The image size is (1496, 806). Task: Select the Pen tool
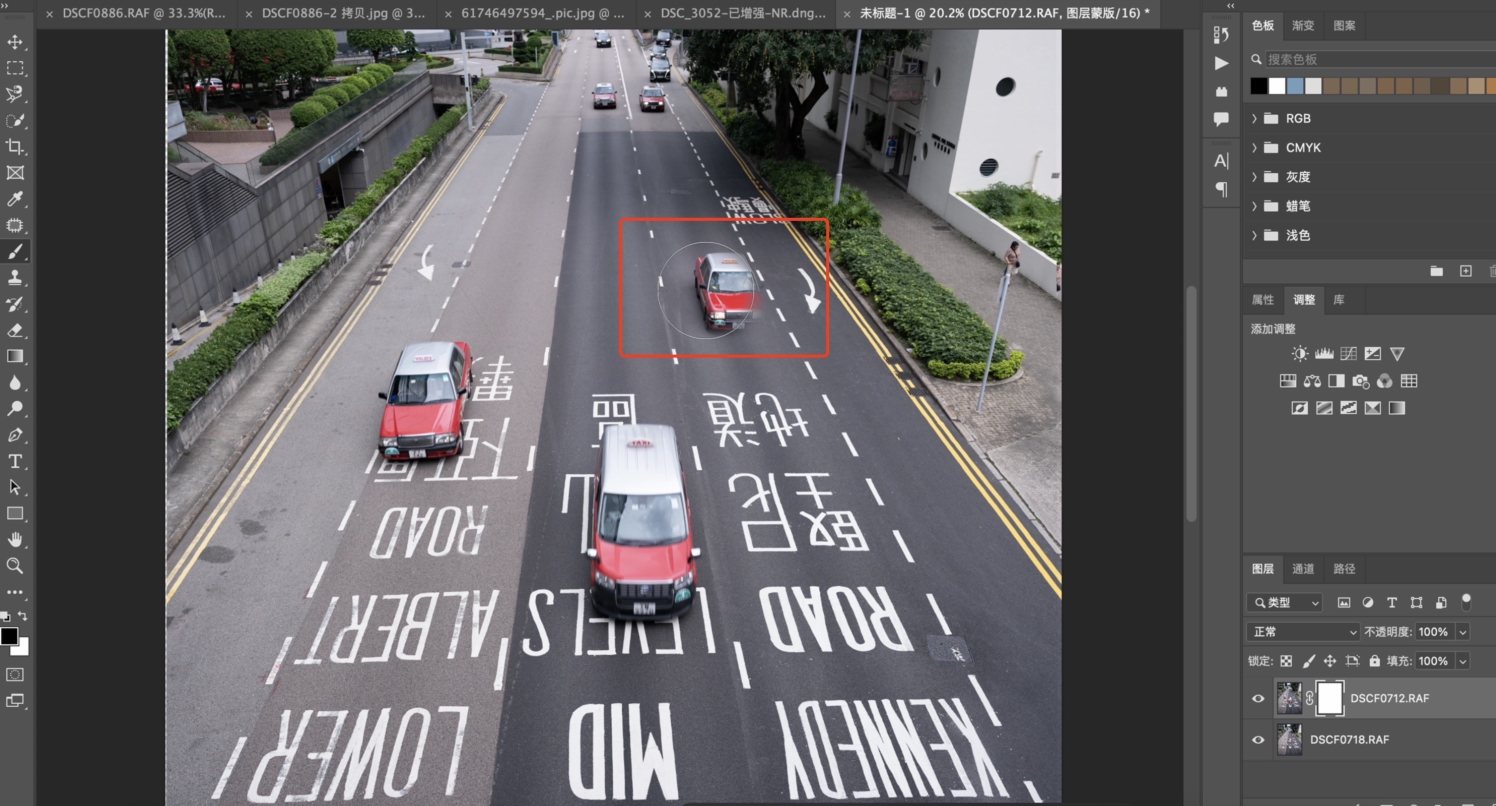click(15, 435)
